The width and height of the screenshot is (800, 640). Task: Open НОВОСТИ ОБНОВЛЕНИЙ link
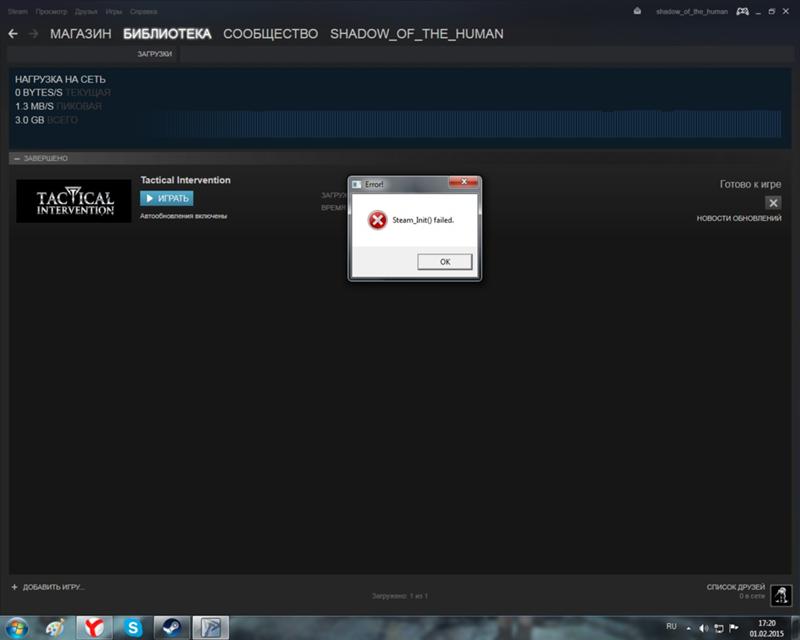pyautogui.click(x=739, y=218)
